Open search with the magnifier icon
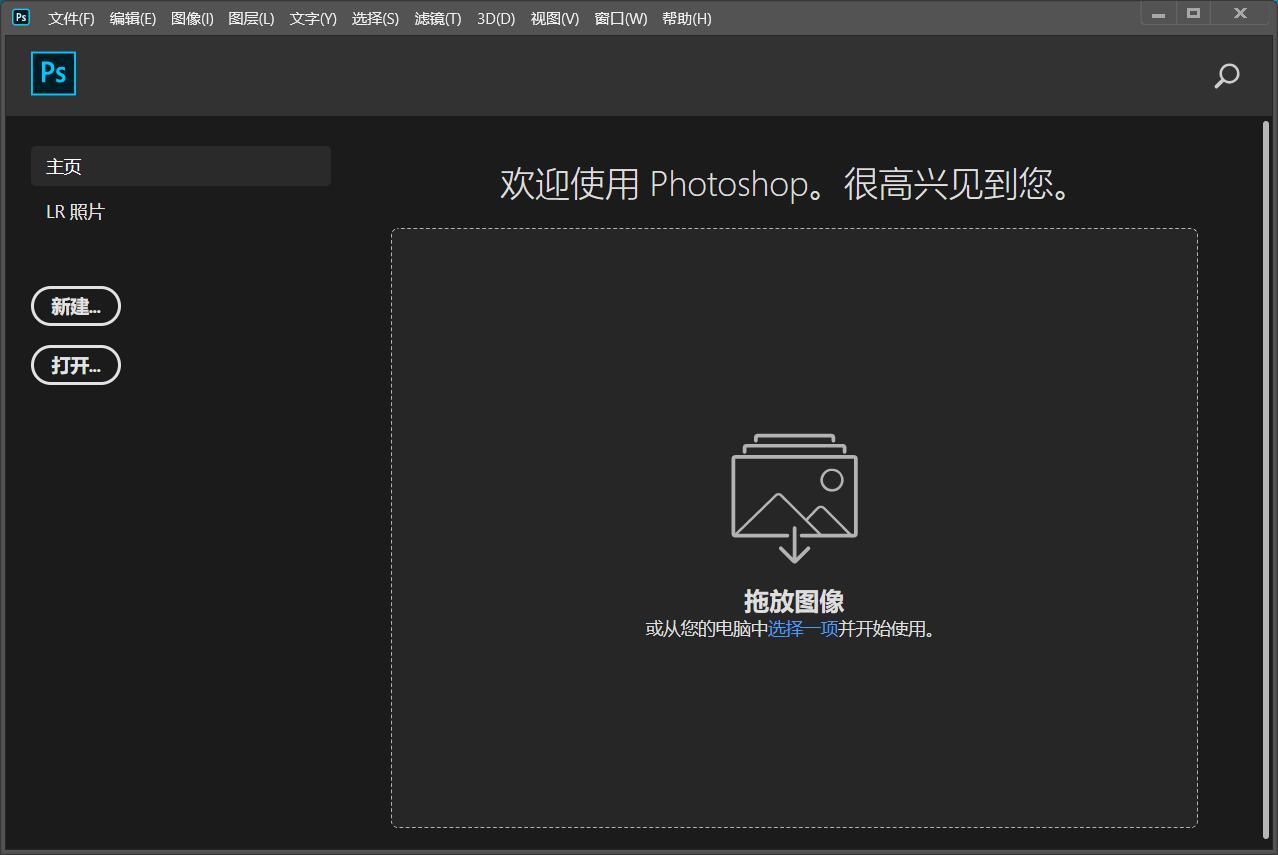 pyautogui.click(x=1226, y=76)
